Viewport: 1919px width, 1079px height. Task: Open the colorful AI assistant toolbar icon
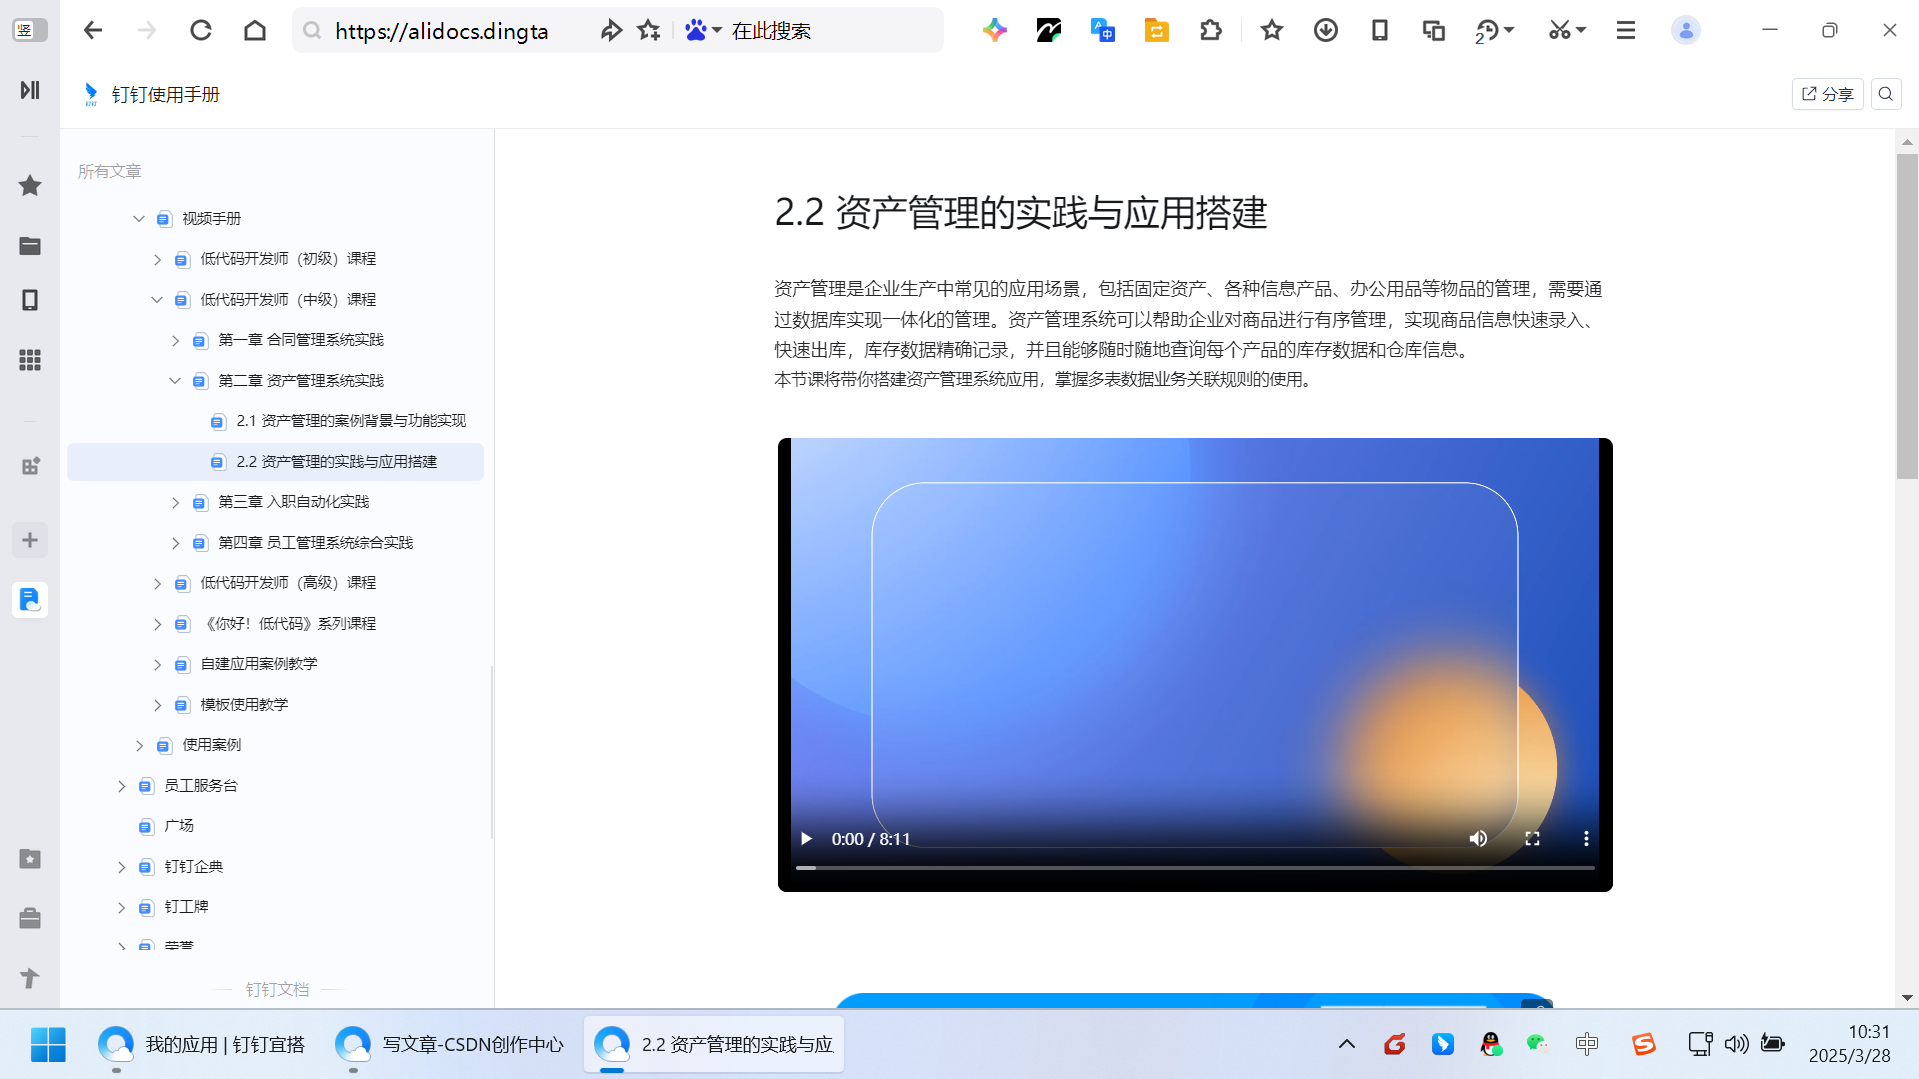coord(994,30)
